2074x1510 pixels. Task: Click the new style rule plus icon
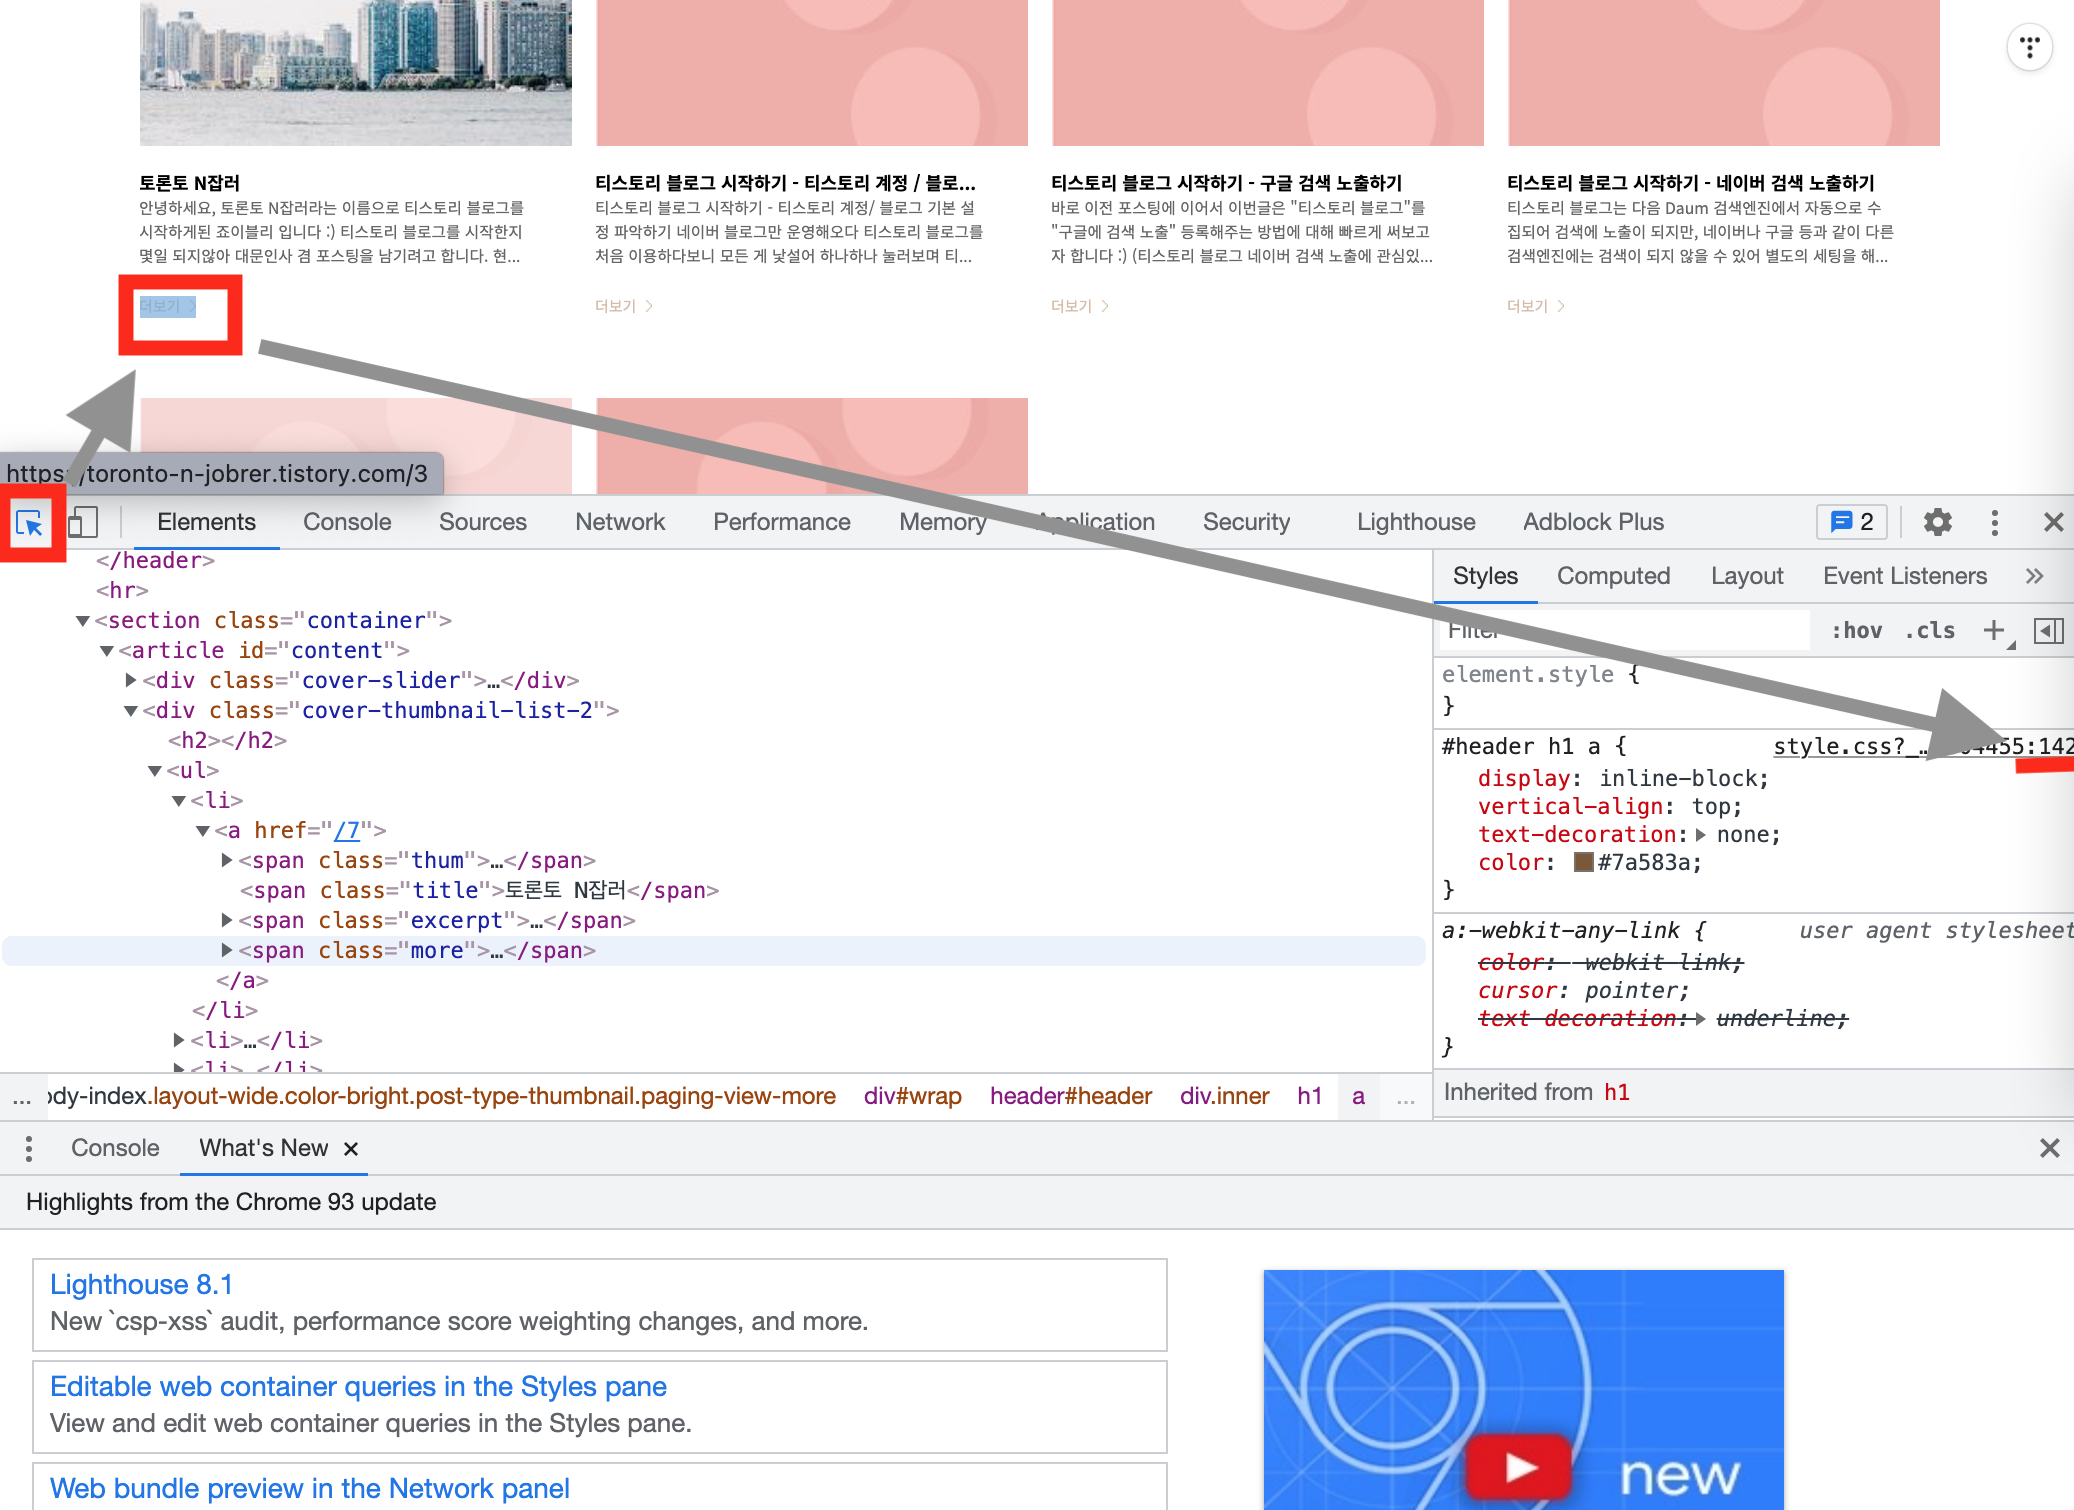coord(1993,630)
